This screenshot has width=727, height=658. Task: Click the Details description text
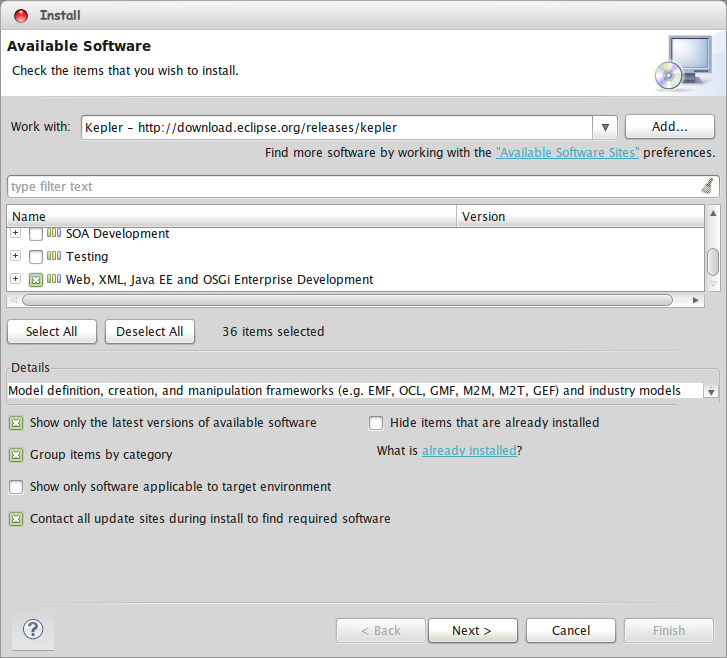(x=344, y=391)
